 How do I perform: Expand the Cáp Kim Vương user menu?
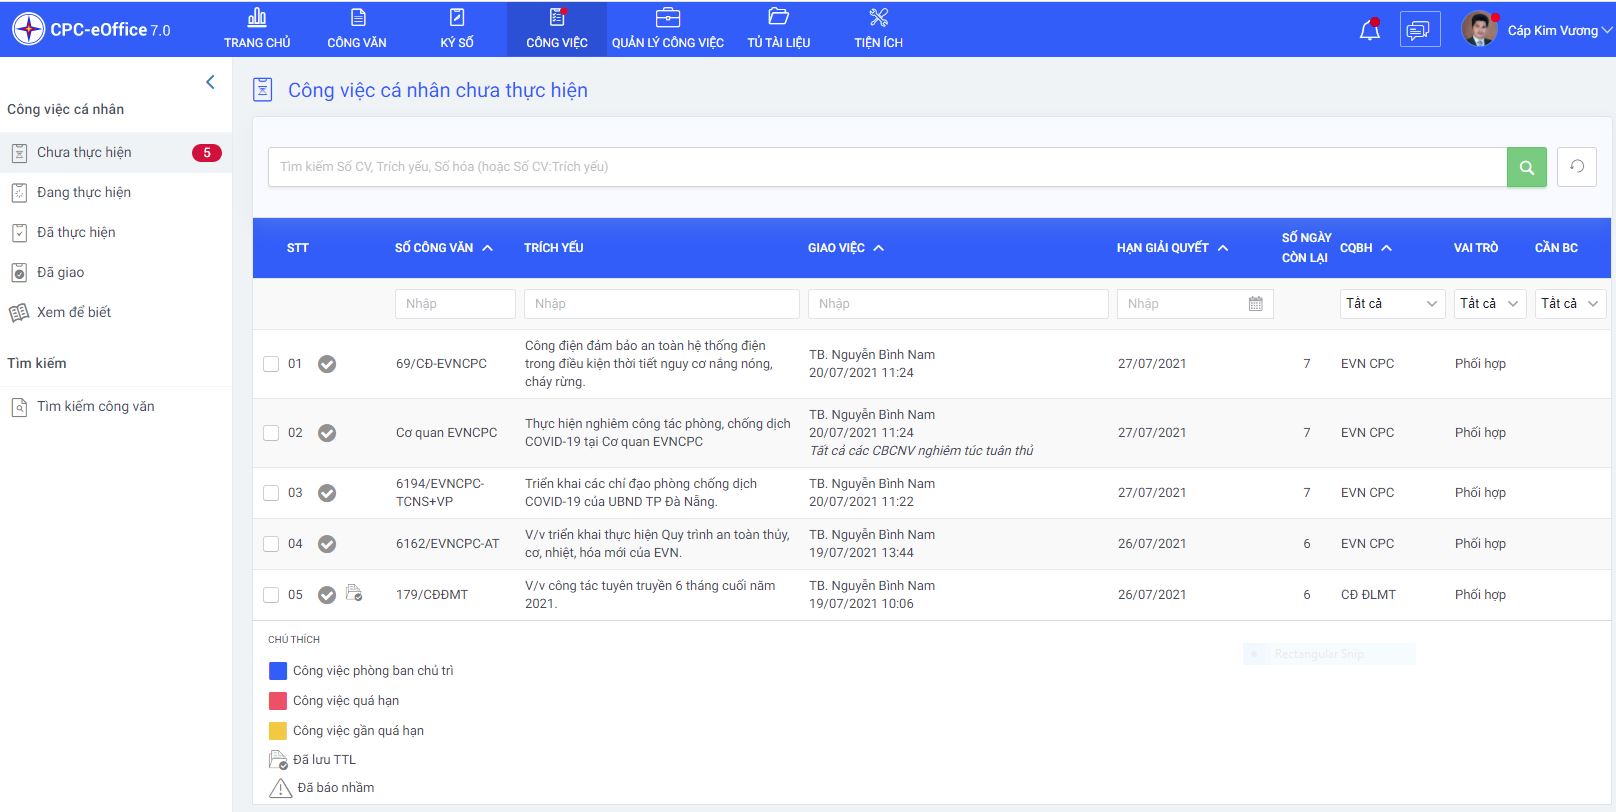1560,31
